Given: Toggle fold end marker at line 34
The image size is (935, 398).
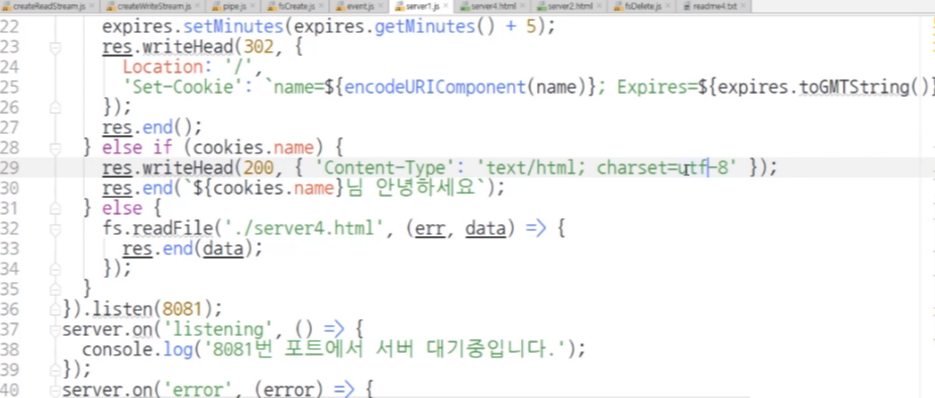Looking at the screenshot, I should pos(55,269).
